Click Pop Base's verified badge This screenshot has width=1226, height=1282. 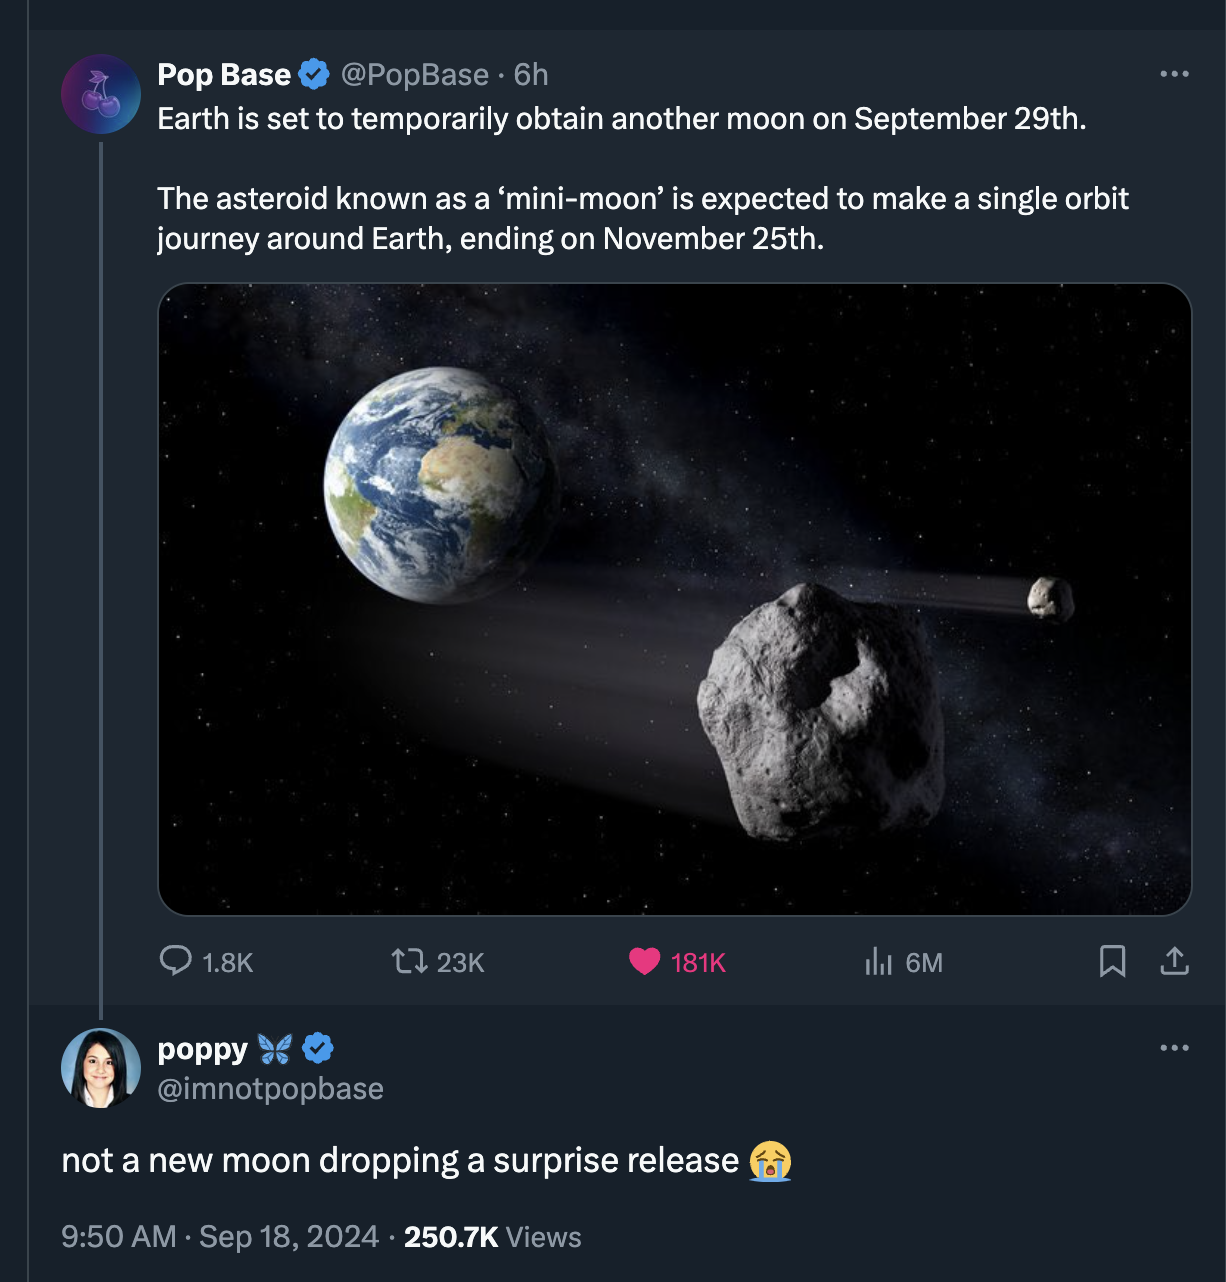[x=313, y=73]
